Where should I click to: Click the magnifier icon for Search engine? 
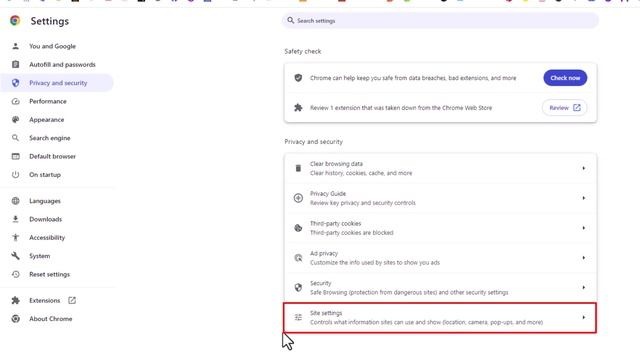point(16,138)
